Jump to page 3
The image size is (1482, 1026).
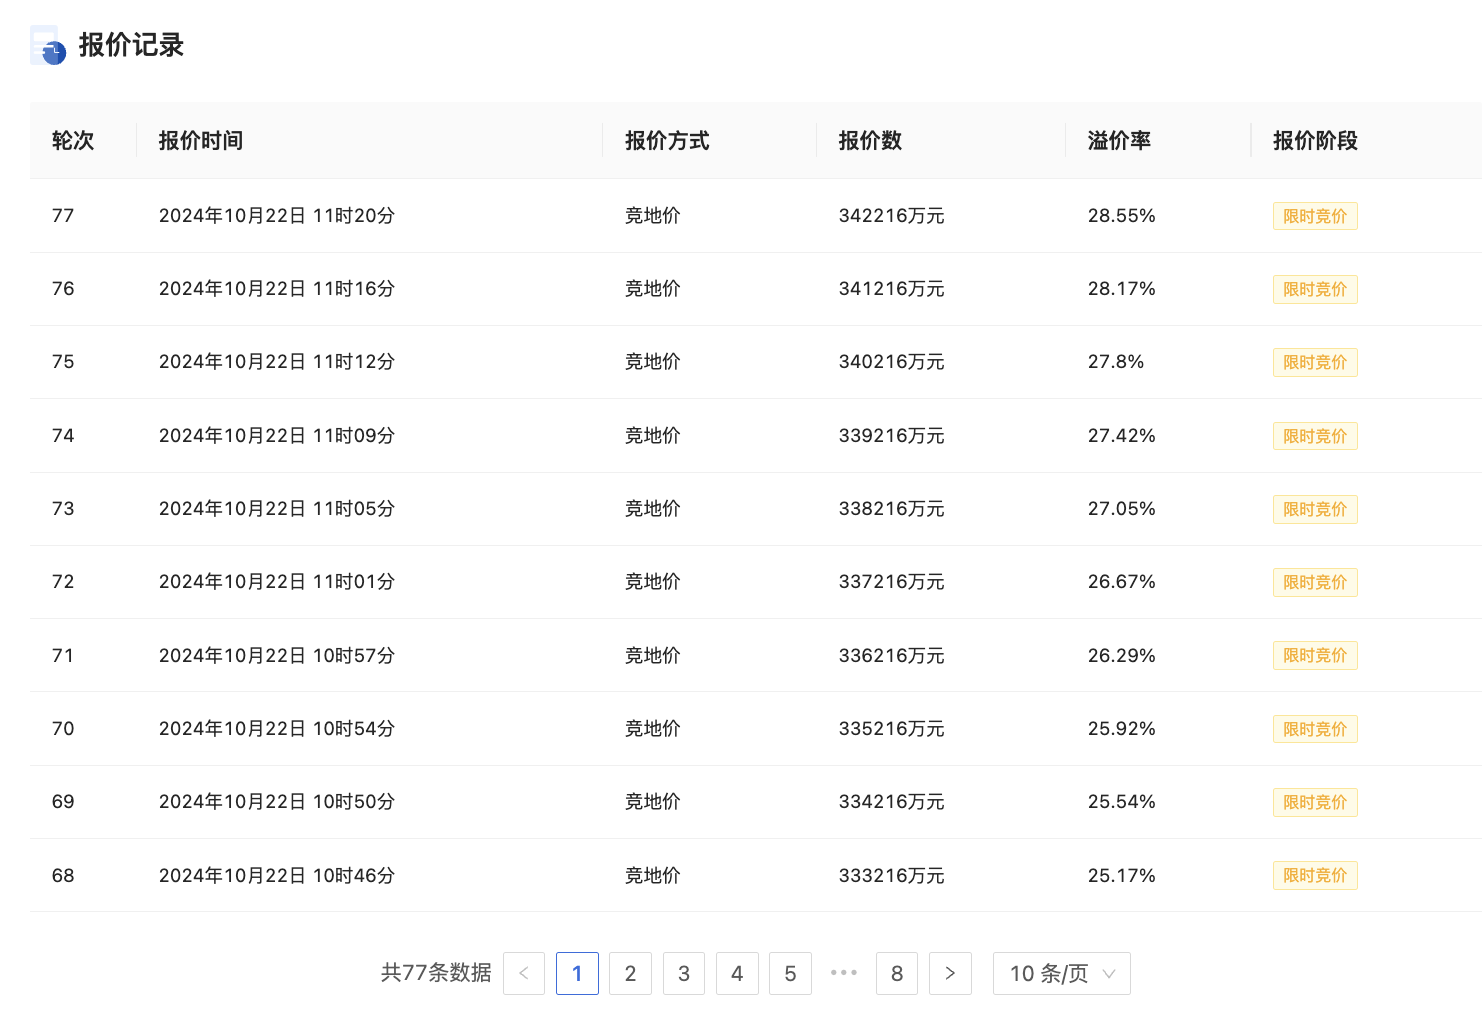[x=684, y=973]
